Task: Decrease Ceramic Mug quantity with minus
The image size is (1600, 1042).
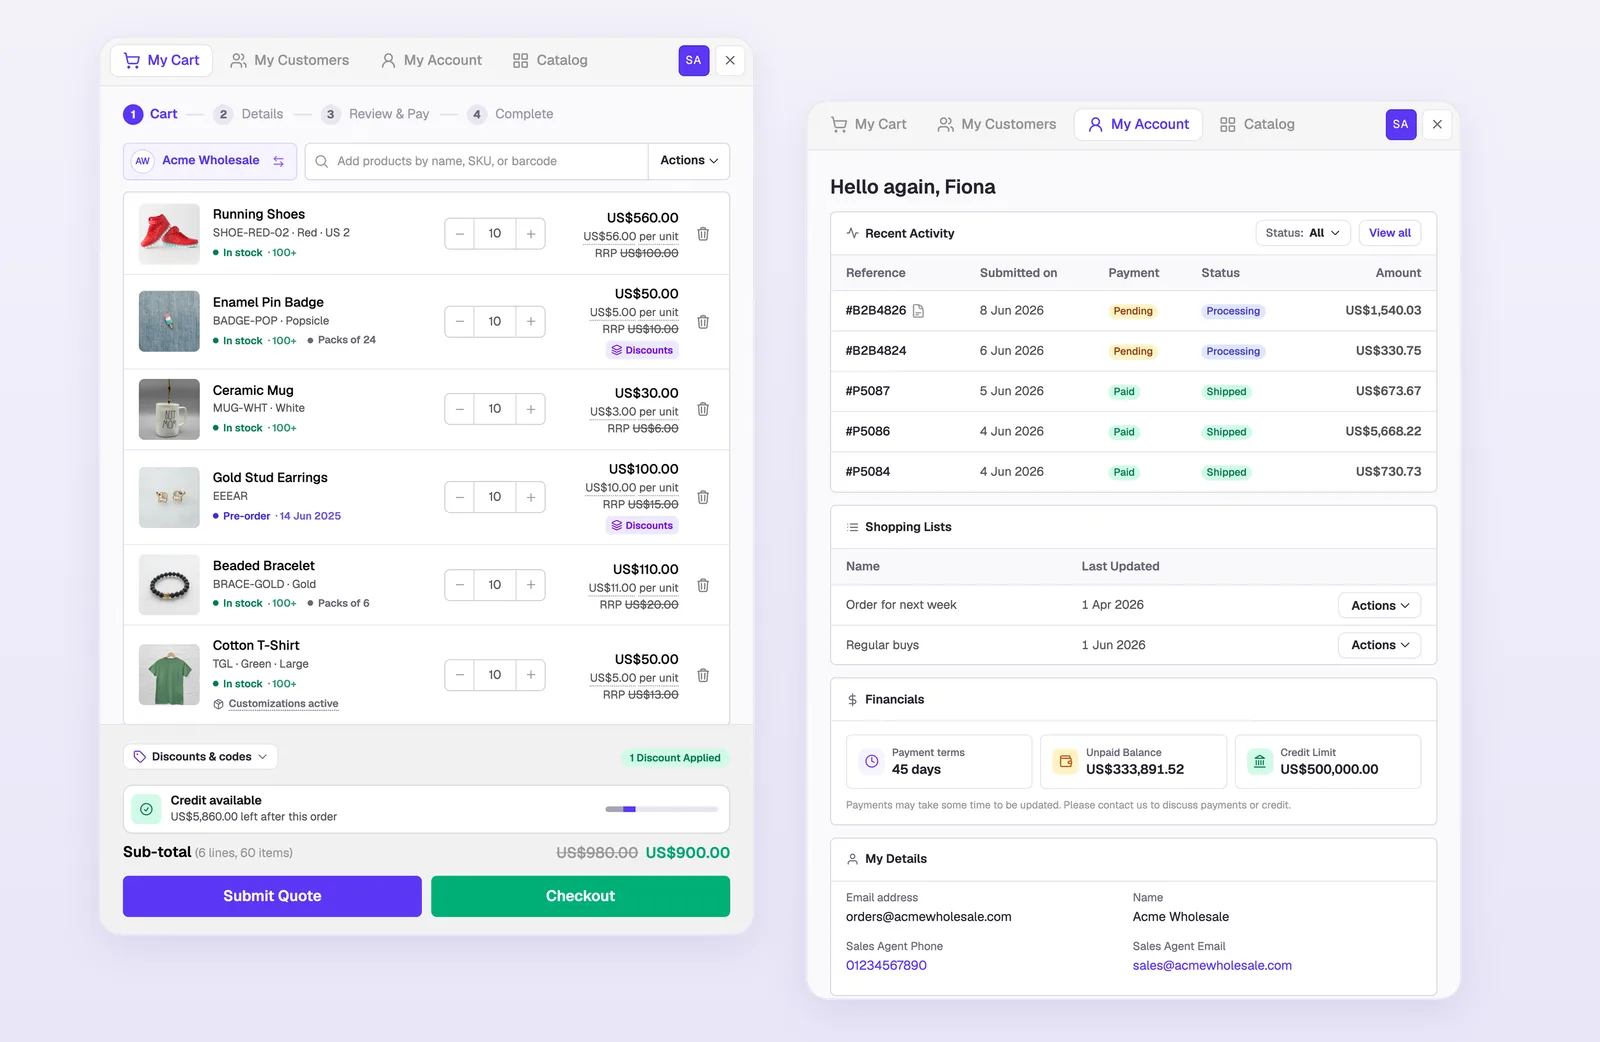Action: pyautogui.click(x=460, y=409)
